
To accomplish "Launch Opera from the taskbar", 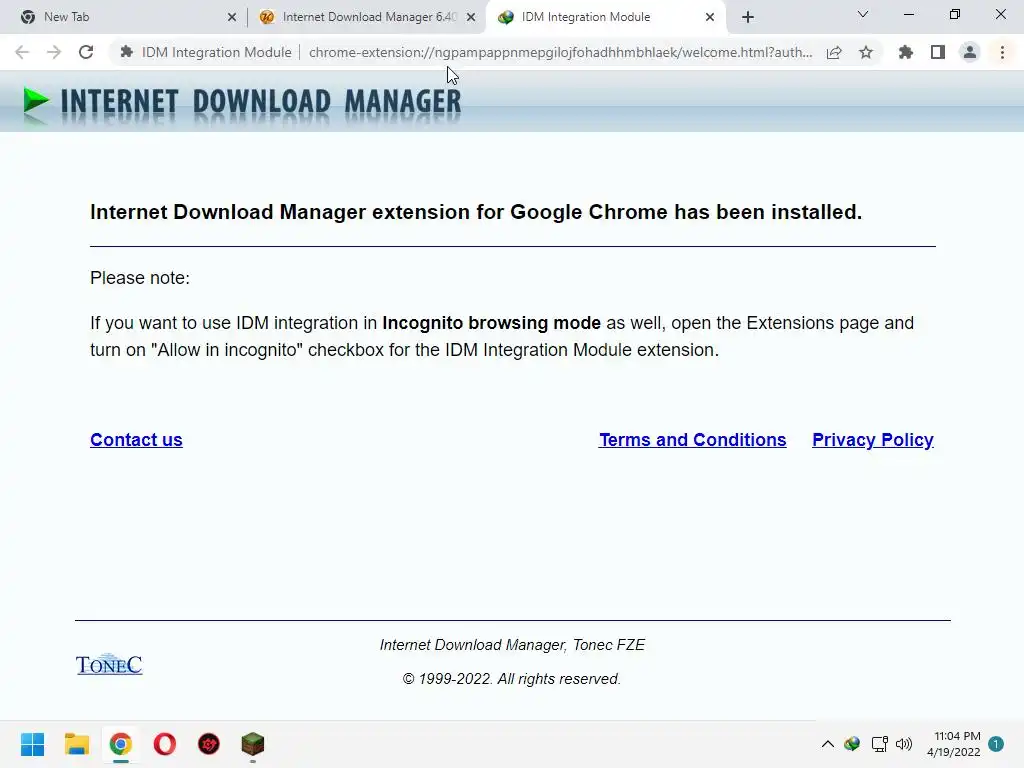I will (x=165, y=744).
